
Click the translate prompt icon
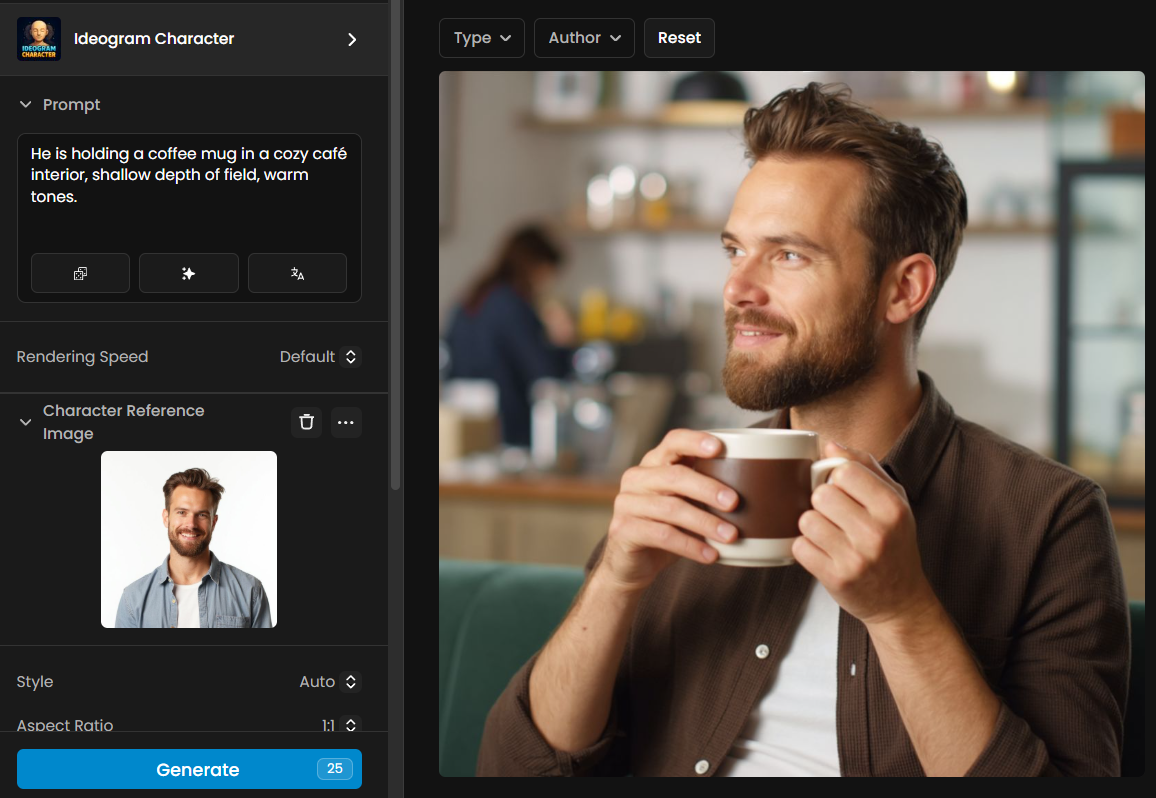(x=297, y=274)
